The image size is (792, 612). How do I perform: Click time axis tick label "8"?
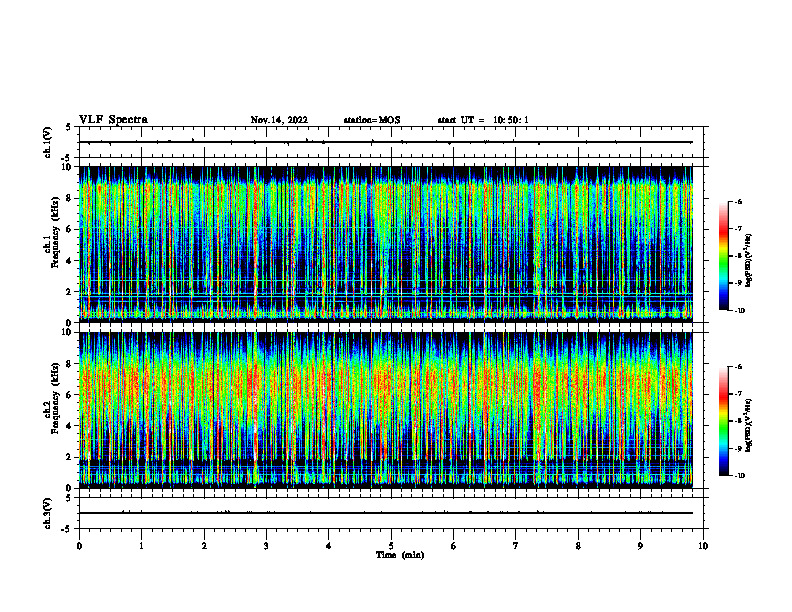coord(578,546)
